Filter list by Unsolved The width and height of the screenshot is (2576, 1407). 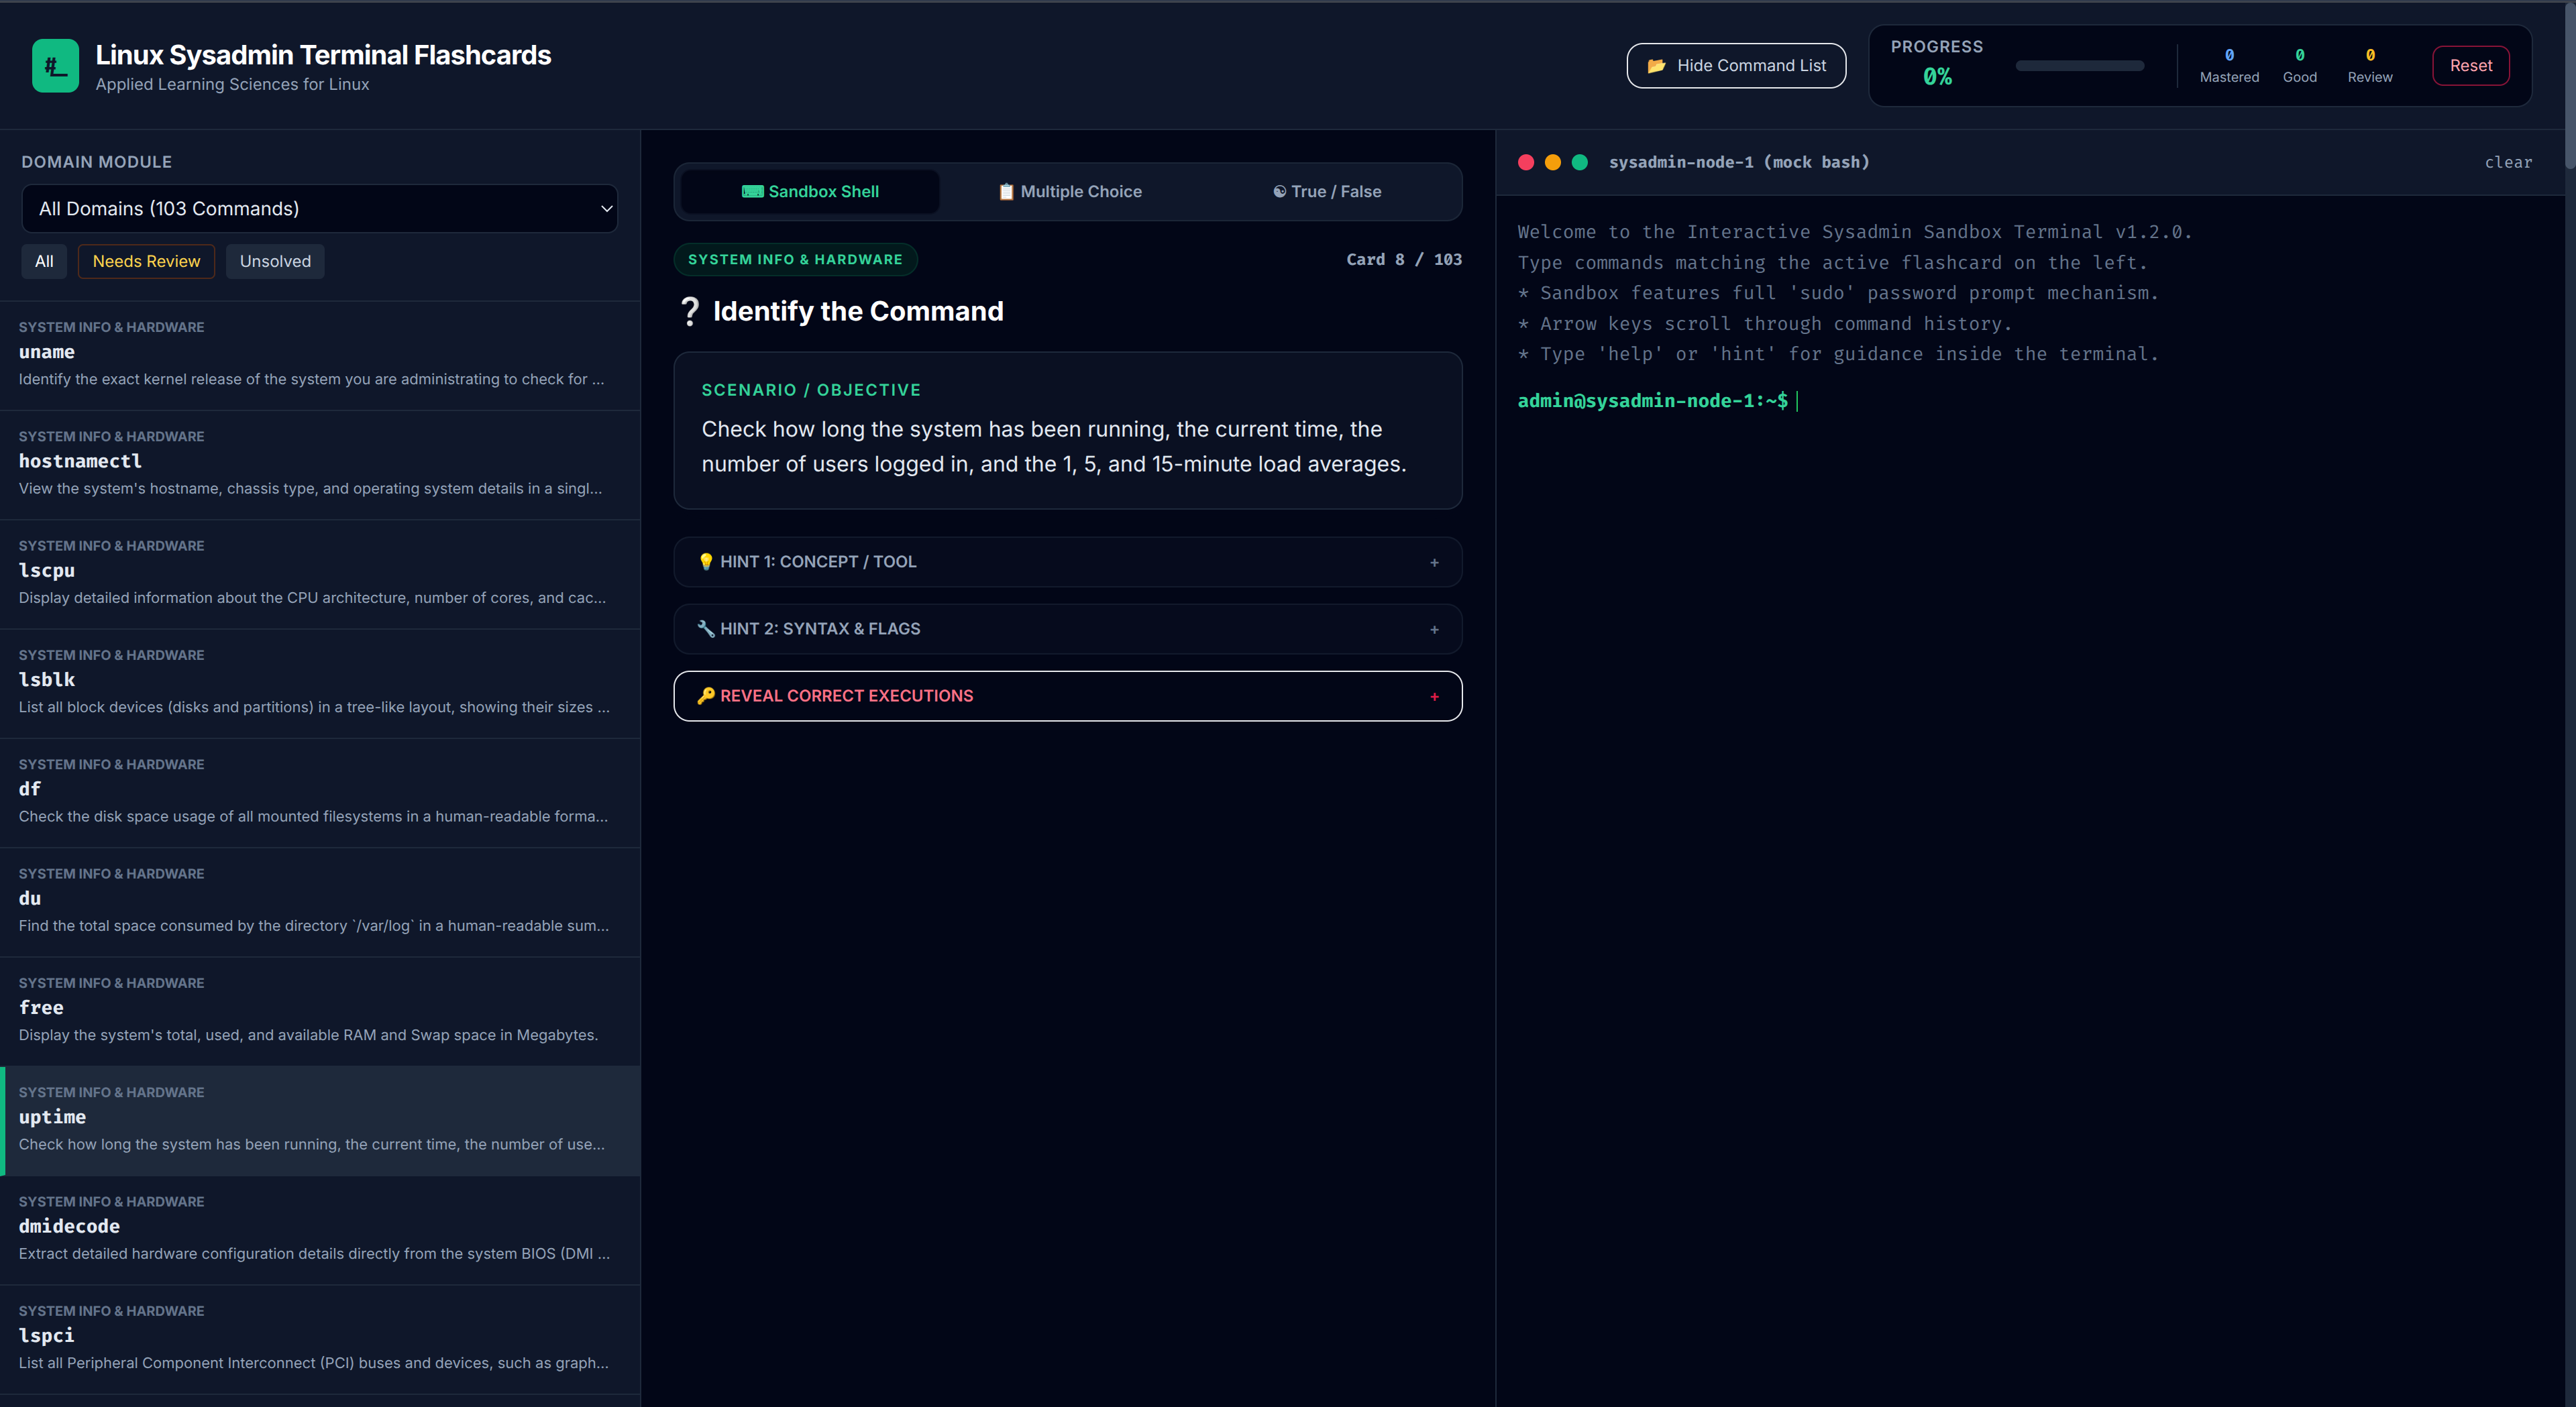[275, 262]
